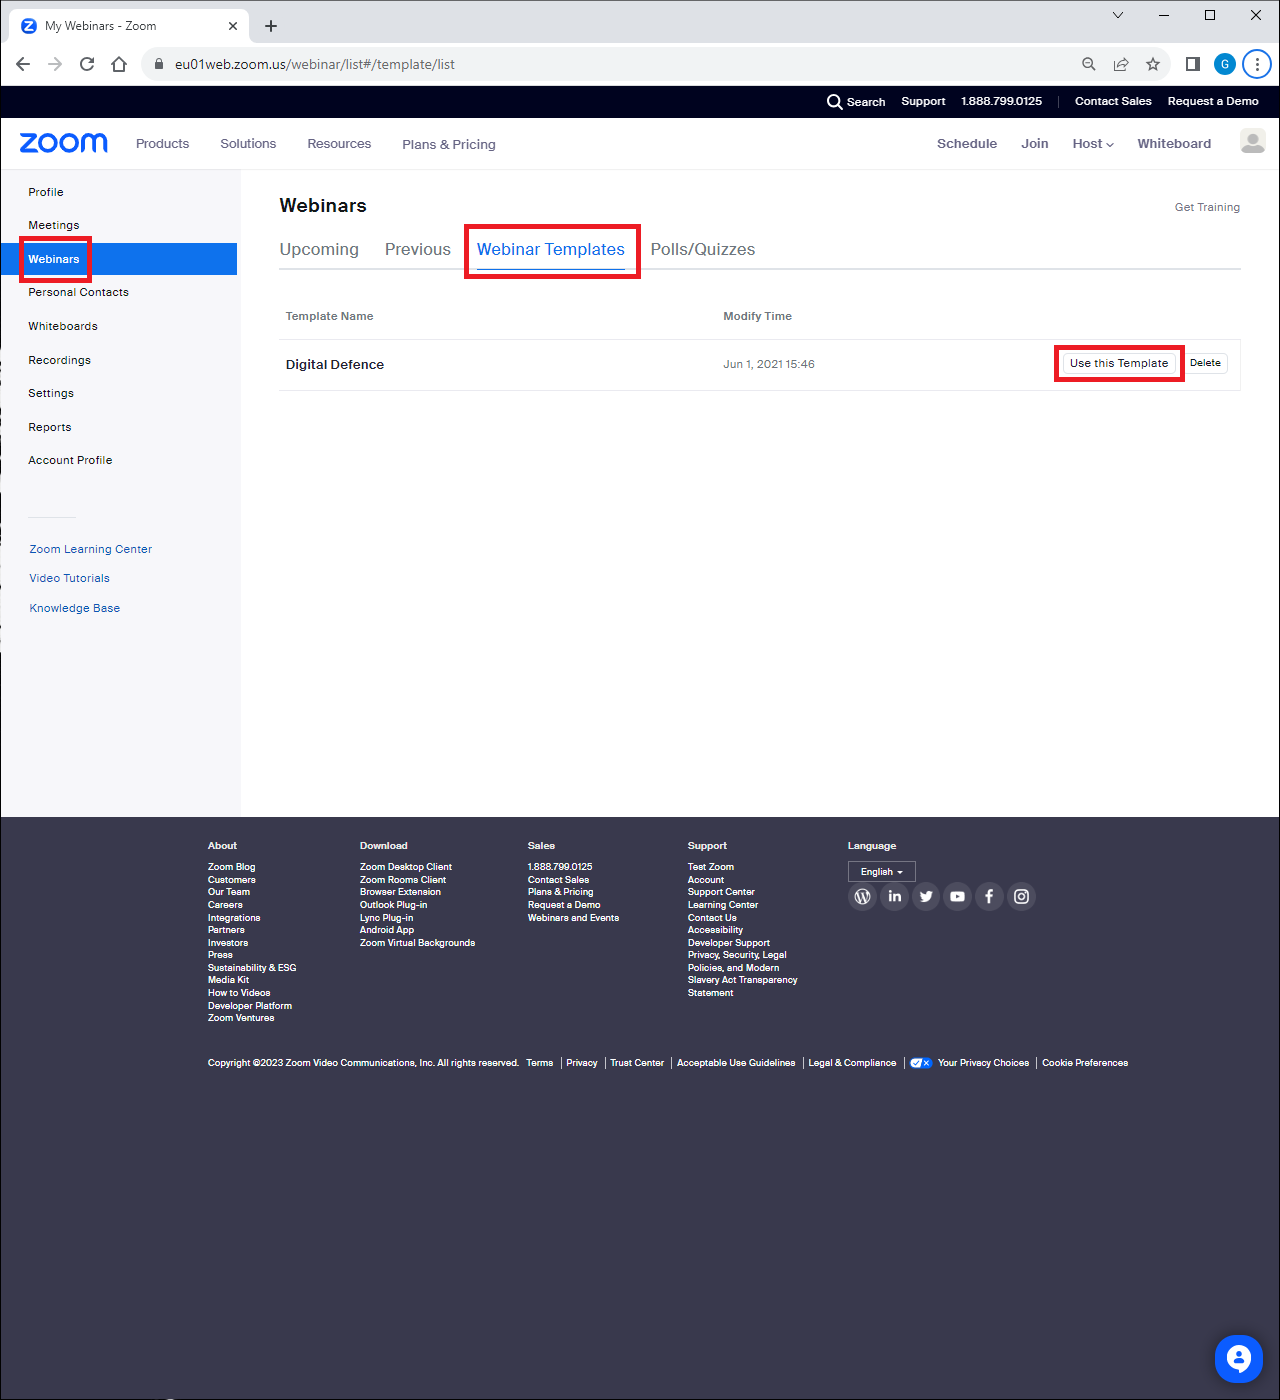Go to browser home page

click(119, 64)
